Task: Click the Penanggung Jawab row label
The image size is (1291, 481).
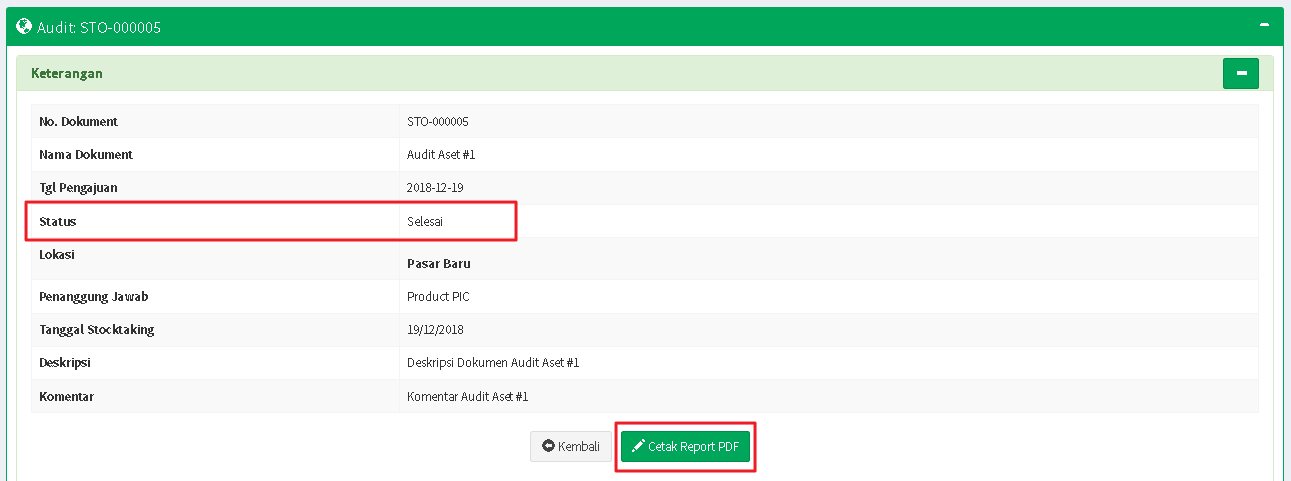Action: pyautogui.click(x=94, y=297)
